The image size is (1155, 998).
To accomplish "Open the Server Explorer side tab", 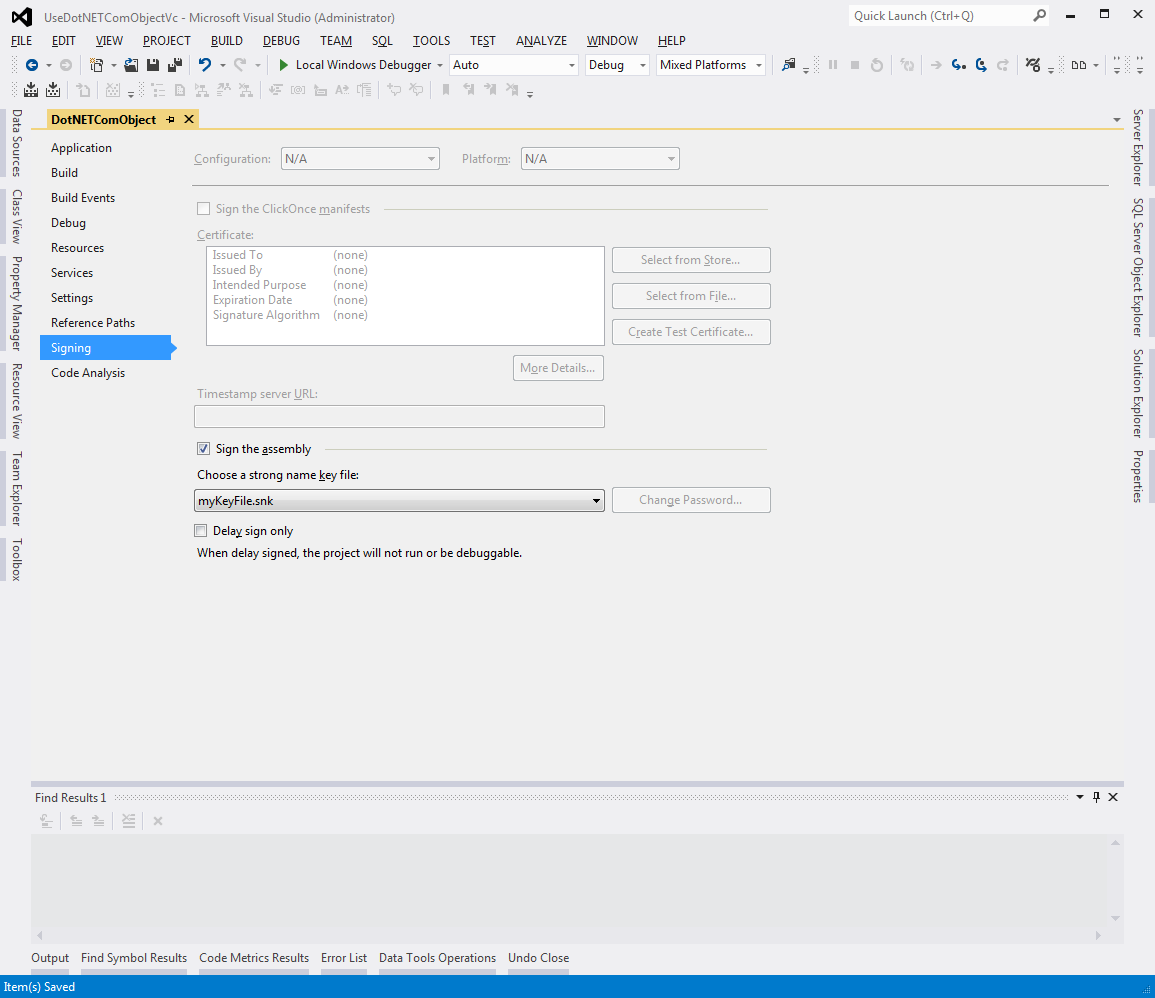I will coord(1138,147).
